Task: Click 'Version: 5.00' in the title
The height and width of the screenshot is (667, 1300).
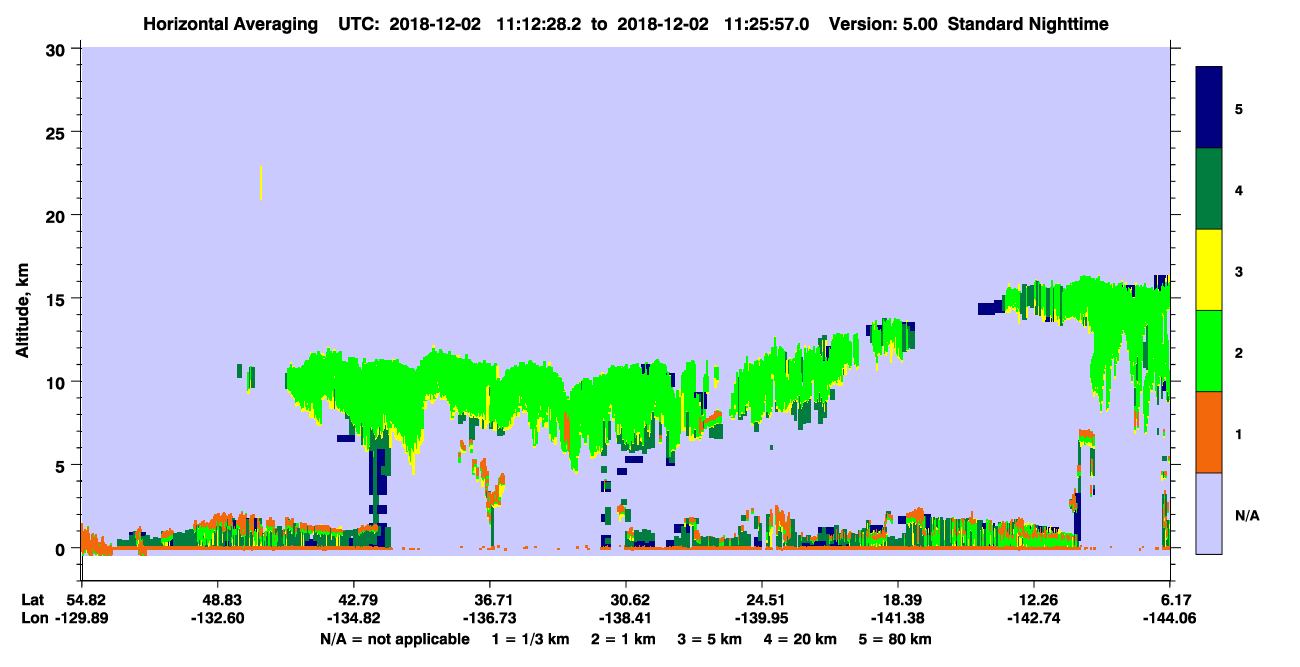Action: pyautogui.click(x=883, y=23)
